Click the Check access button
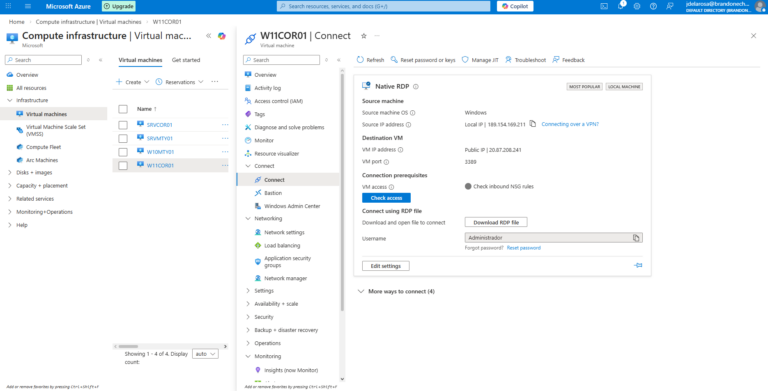This screenshot has height=391, width=768. point(386,198)
